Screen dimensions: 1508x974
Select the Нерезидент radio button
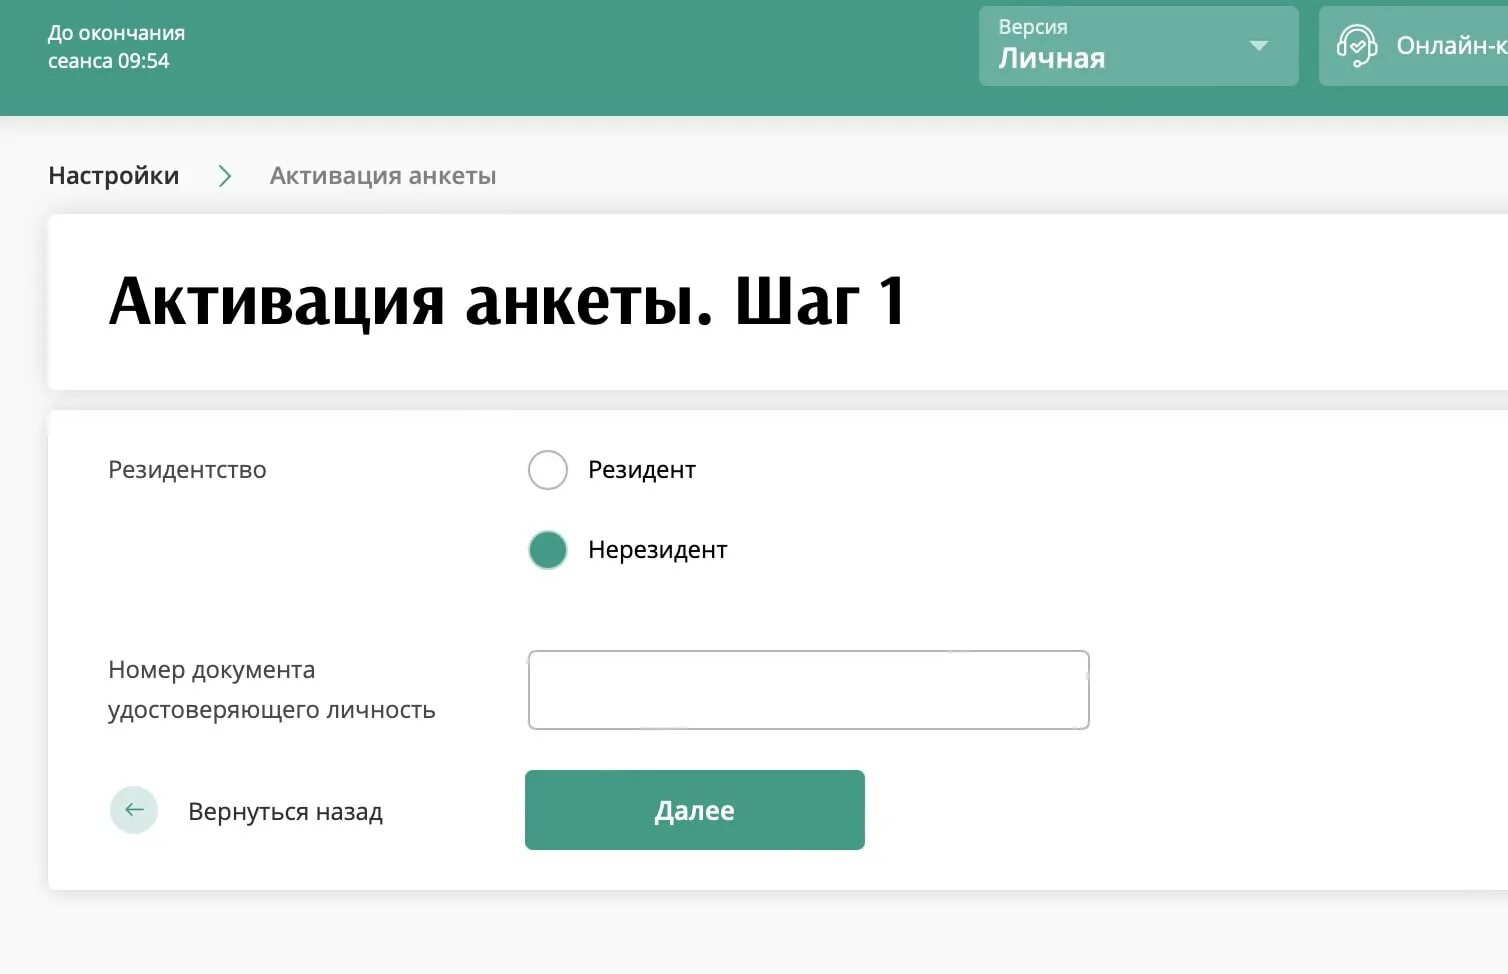[x=547, y=550]
